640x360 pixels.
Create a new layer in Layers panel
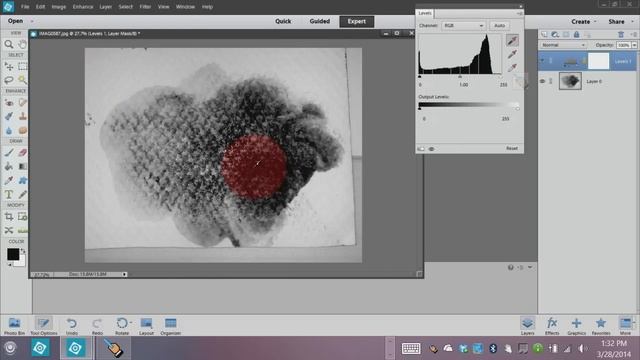click(544, 35)
